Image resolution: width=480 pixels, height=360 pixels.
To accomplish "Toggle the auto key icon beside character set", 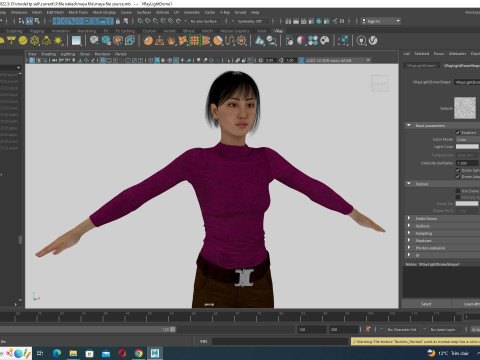I will pyautogui.click(x=368, y=329).
